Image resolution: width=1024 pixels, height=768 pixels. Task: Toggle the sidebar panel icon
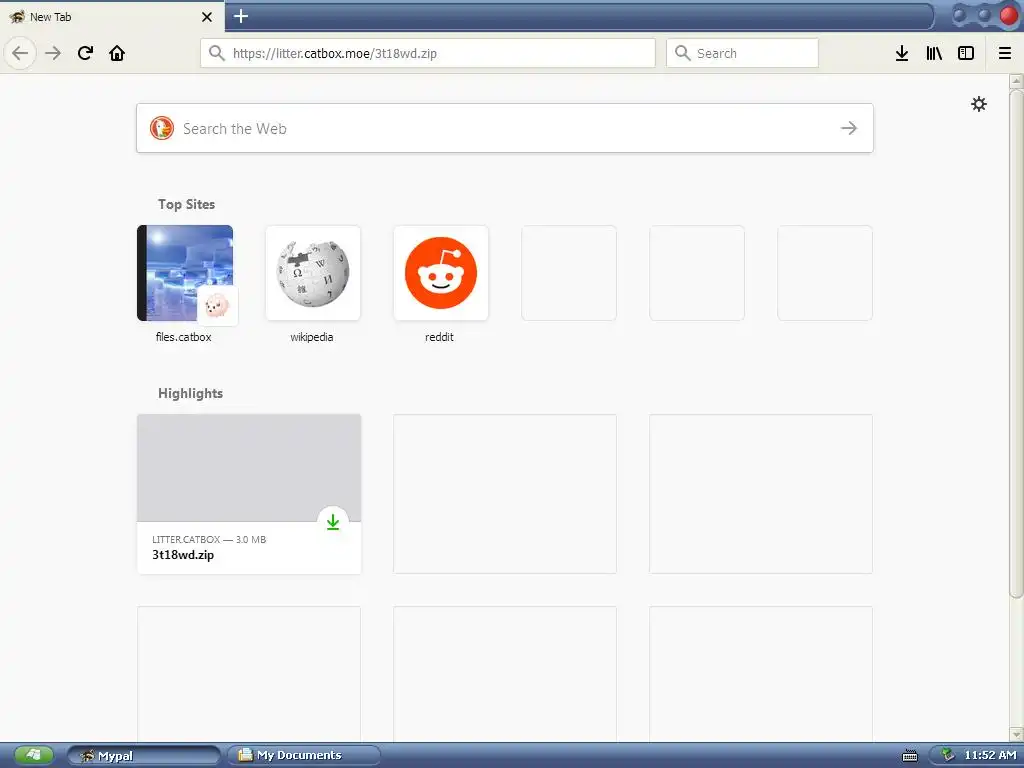(x=966, y=54)
